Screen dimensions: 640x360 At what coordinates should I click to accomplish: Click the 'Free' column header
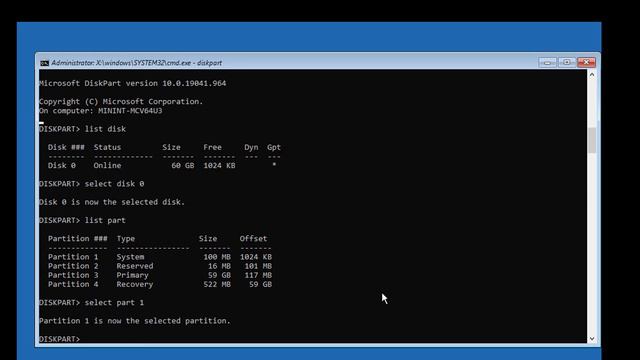213,147
